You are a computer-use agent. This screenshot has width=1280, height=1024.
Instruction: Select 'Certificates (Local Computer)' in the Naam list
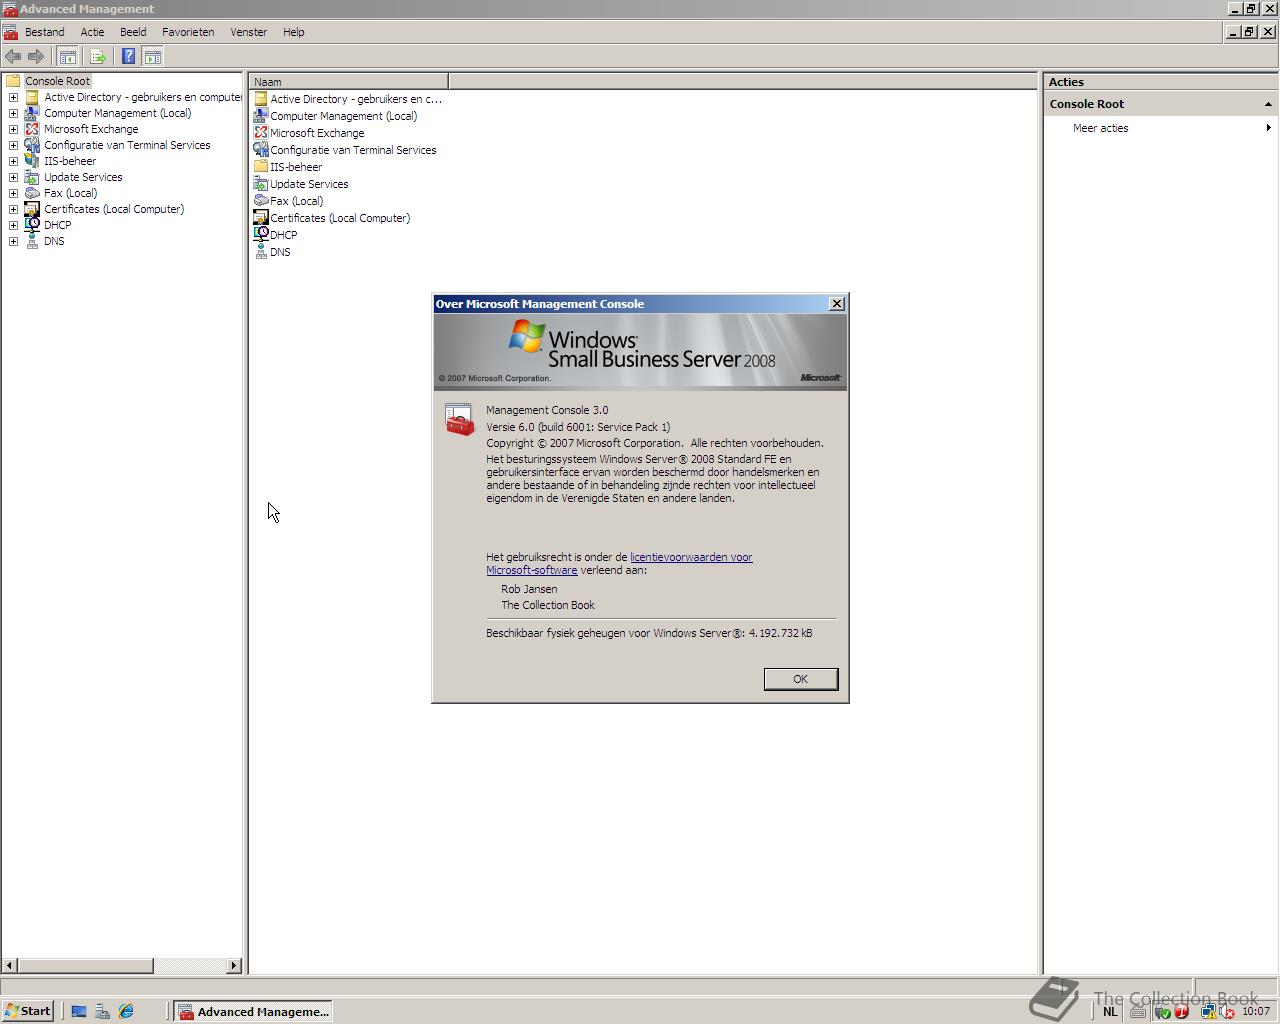tap(340, 218)
